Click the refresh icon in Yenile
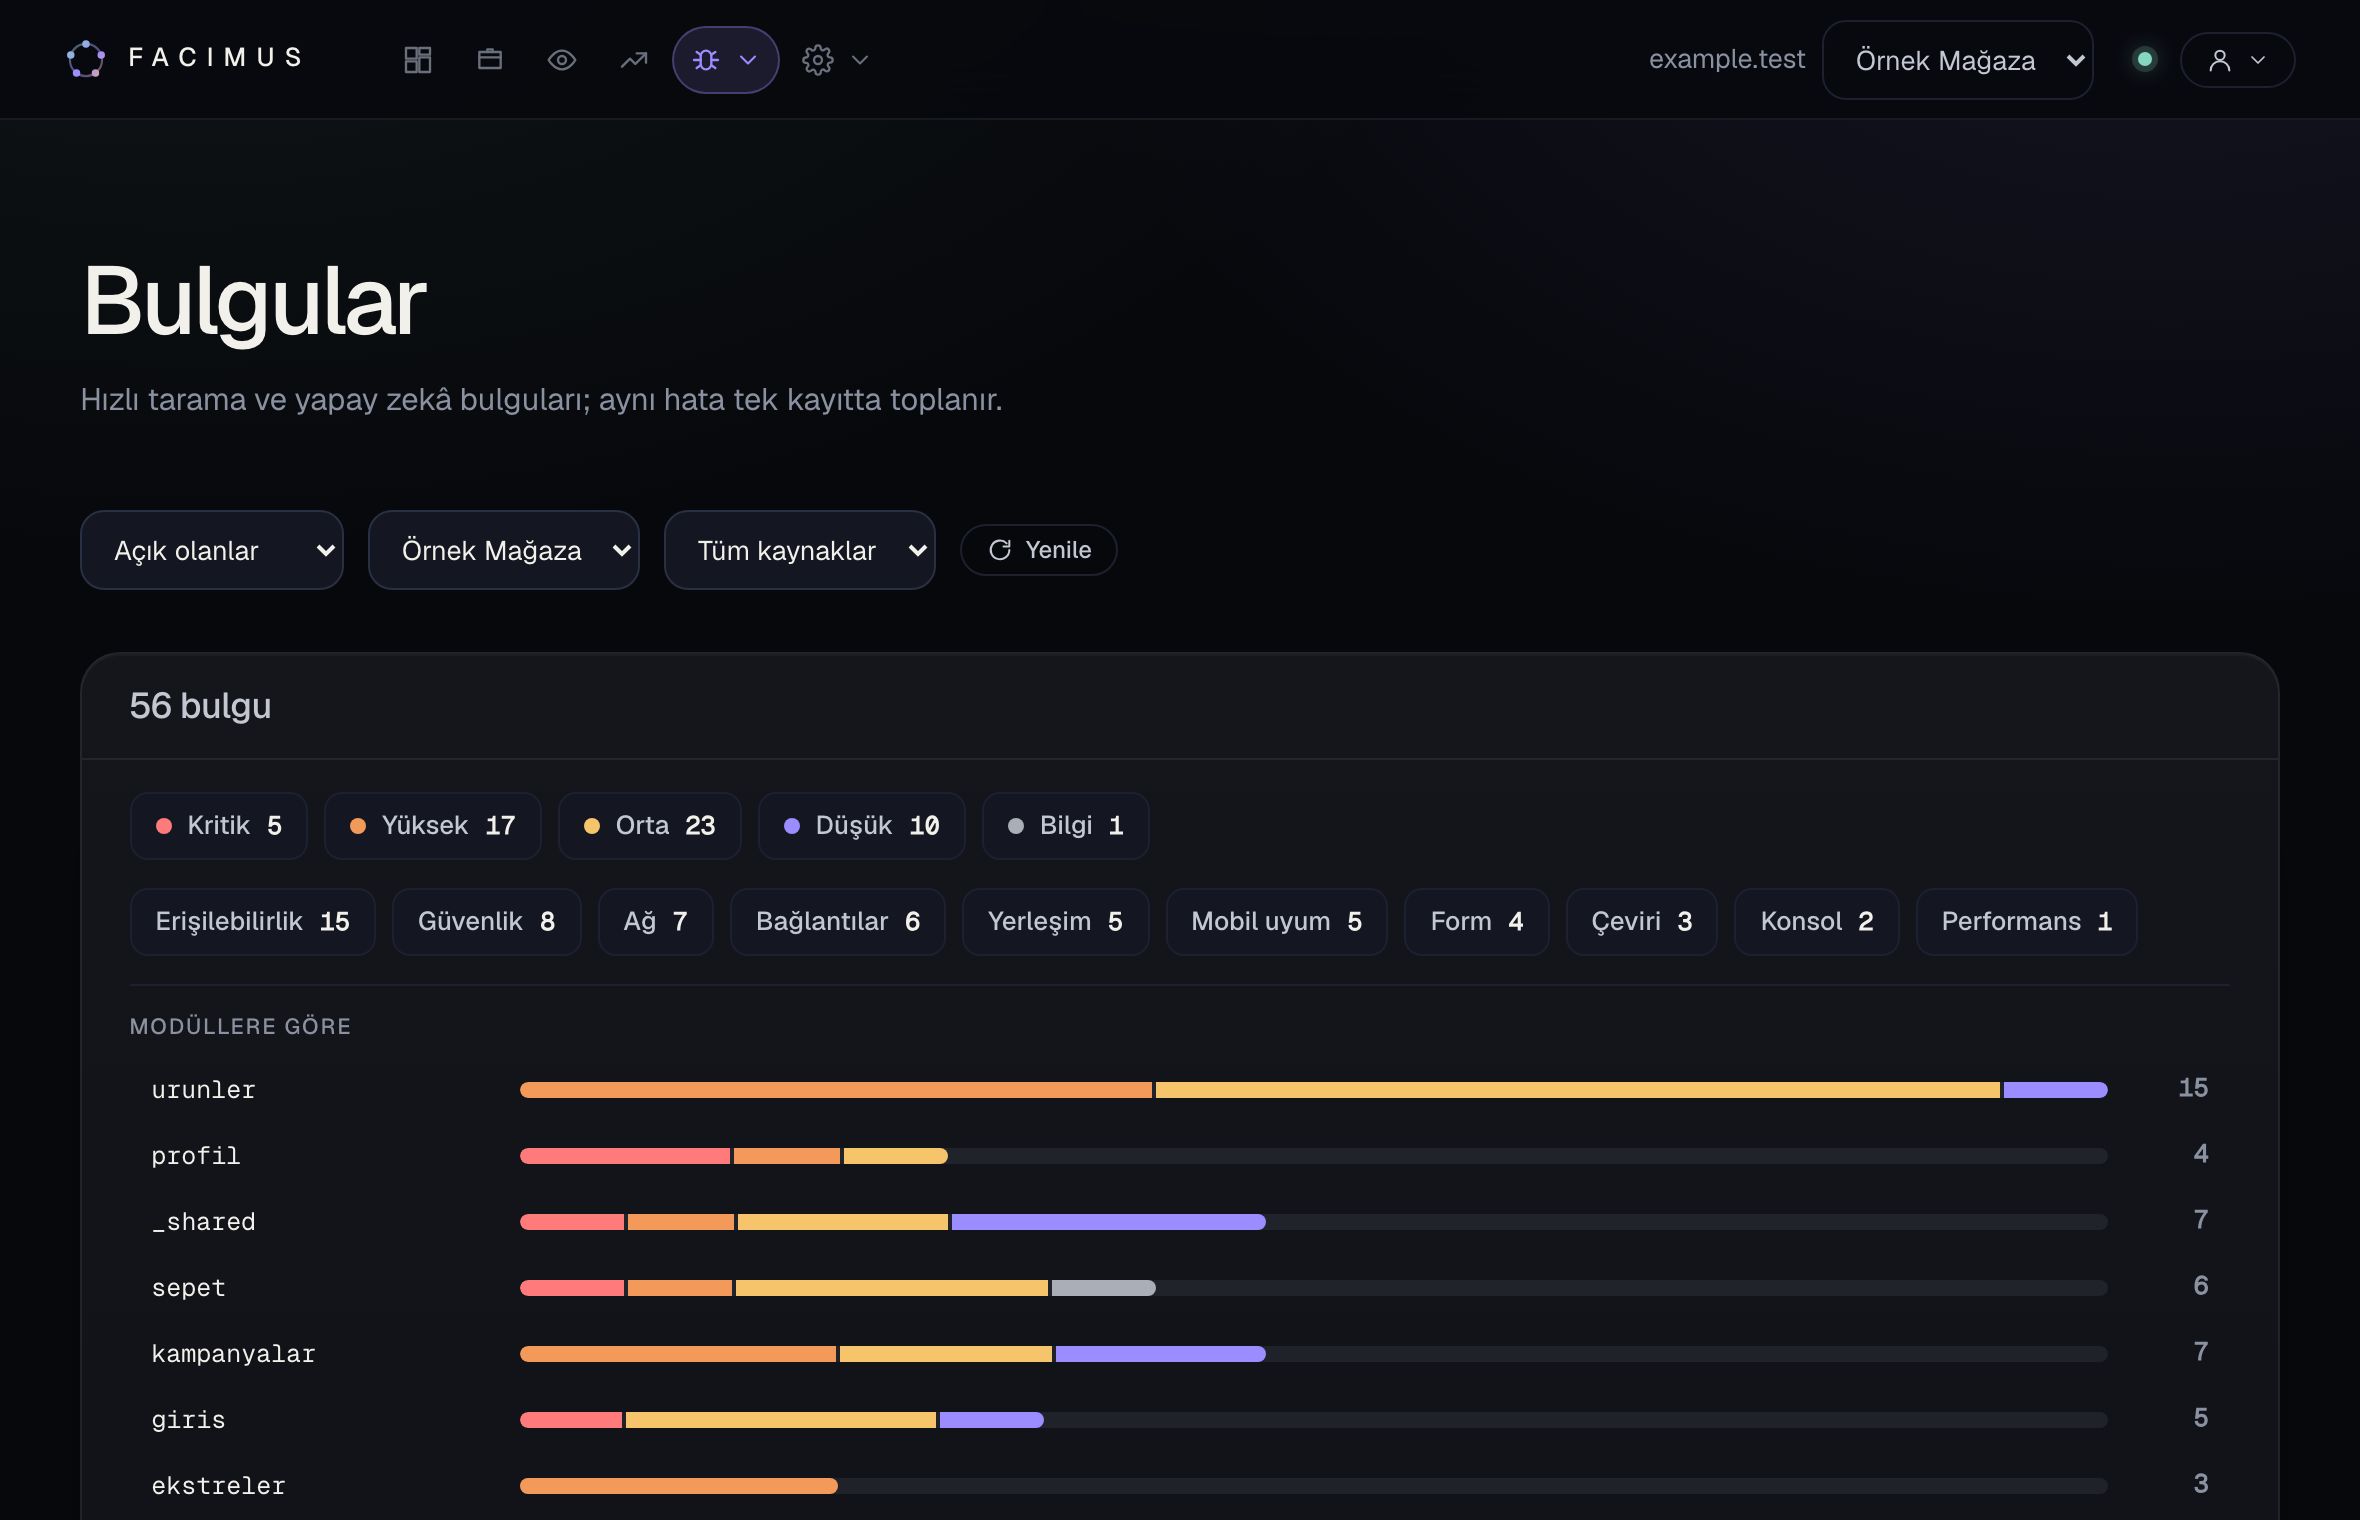 pos(1000,550)
